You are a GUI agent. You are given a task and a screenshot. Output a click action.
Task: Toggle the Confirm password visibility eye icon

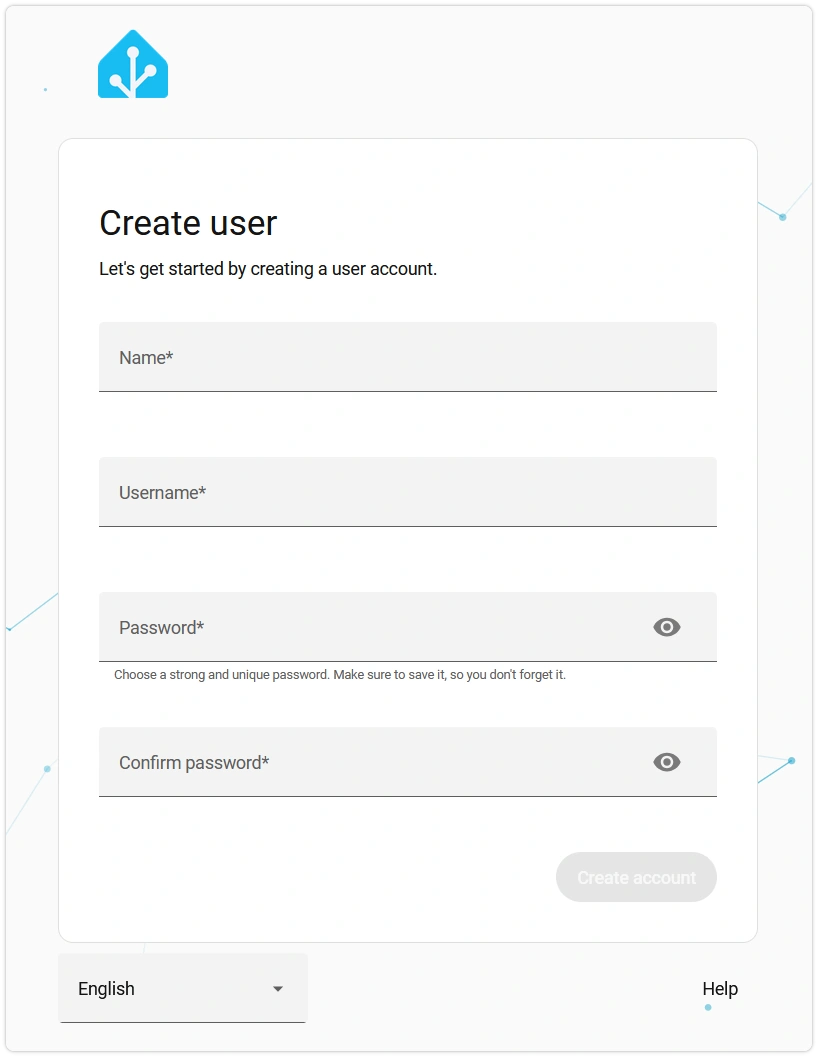click(x=666, y=762)
